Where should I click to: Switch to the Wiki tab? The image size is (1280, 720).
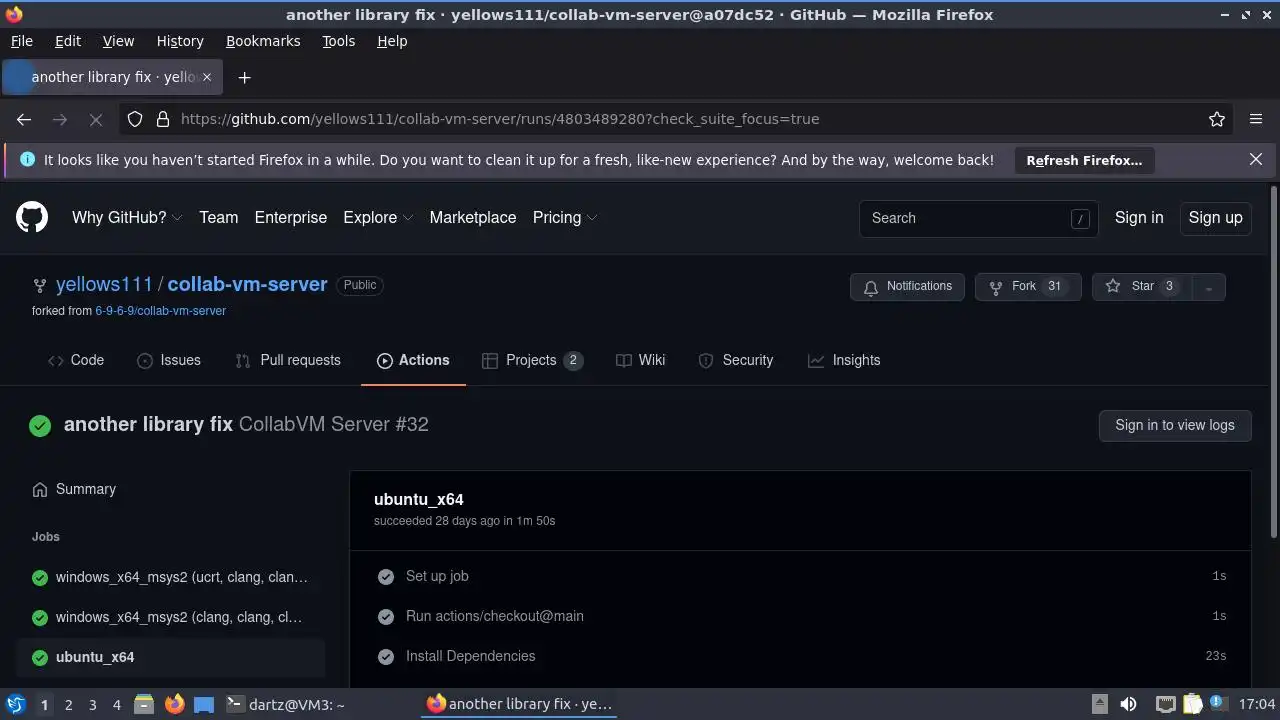pyautogui.click(x=641, y=360)
